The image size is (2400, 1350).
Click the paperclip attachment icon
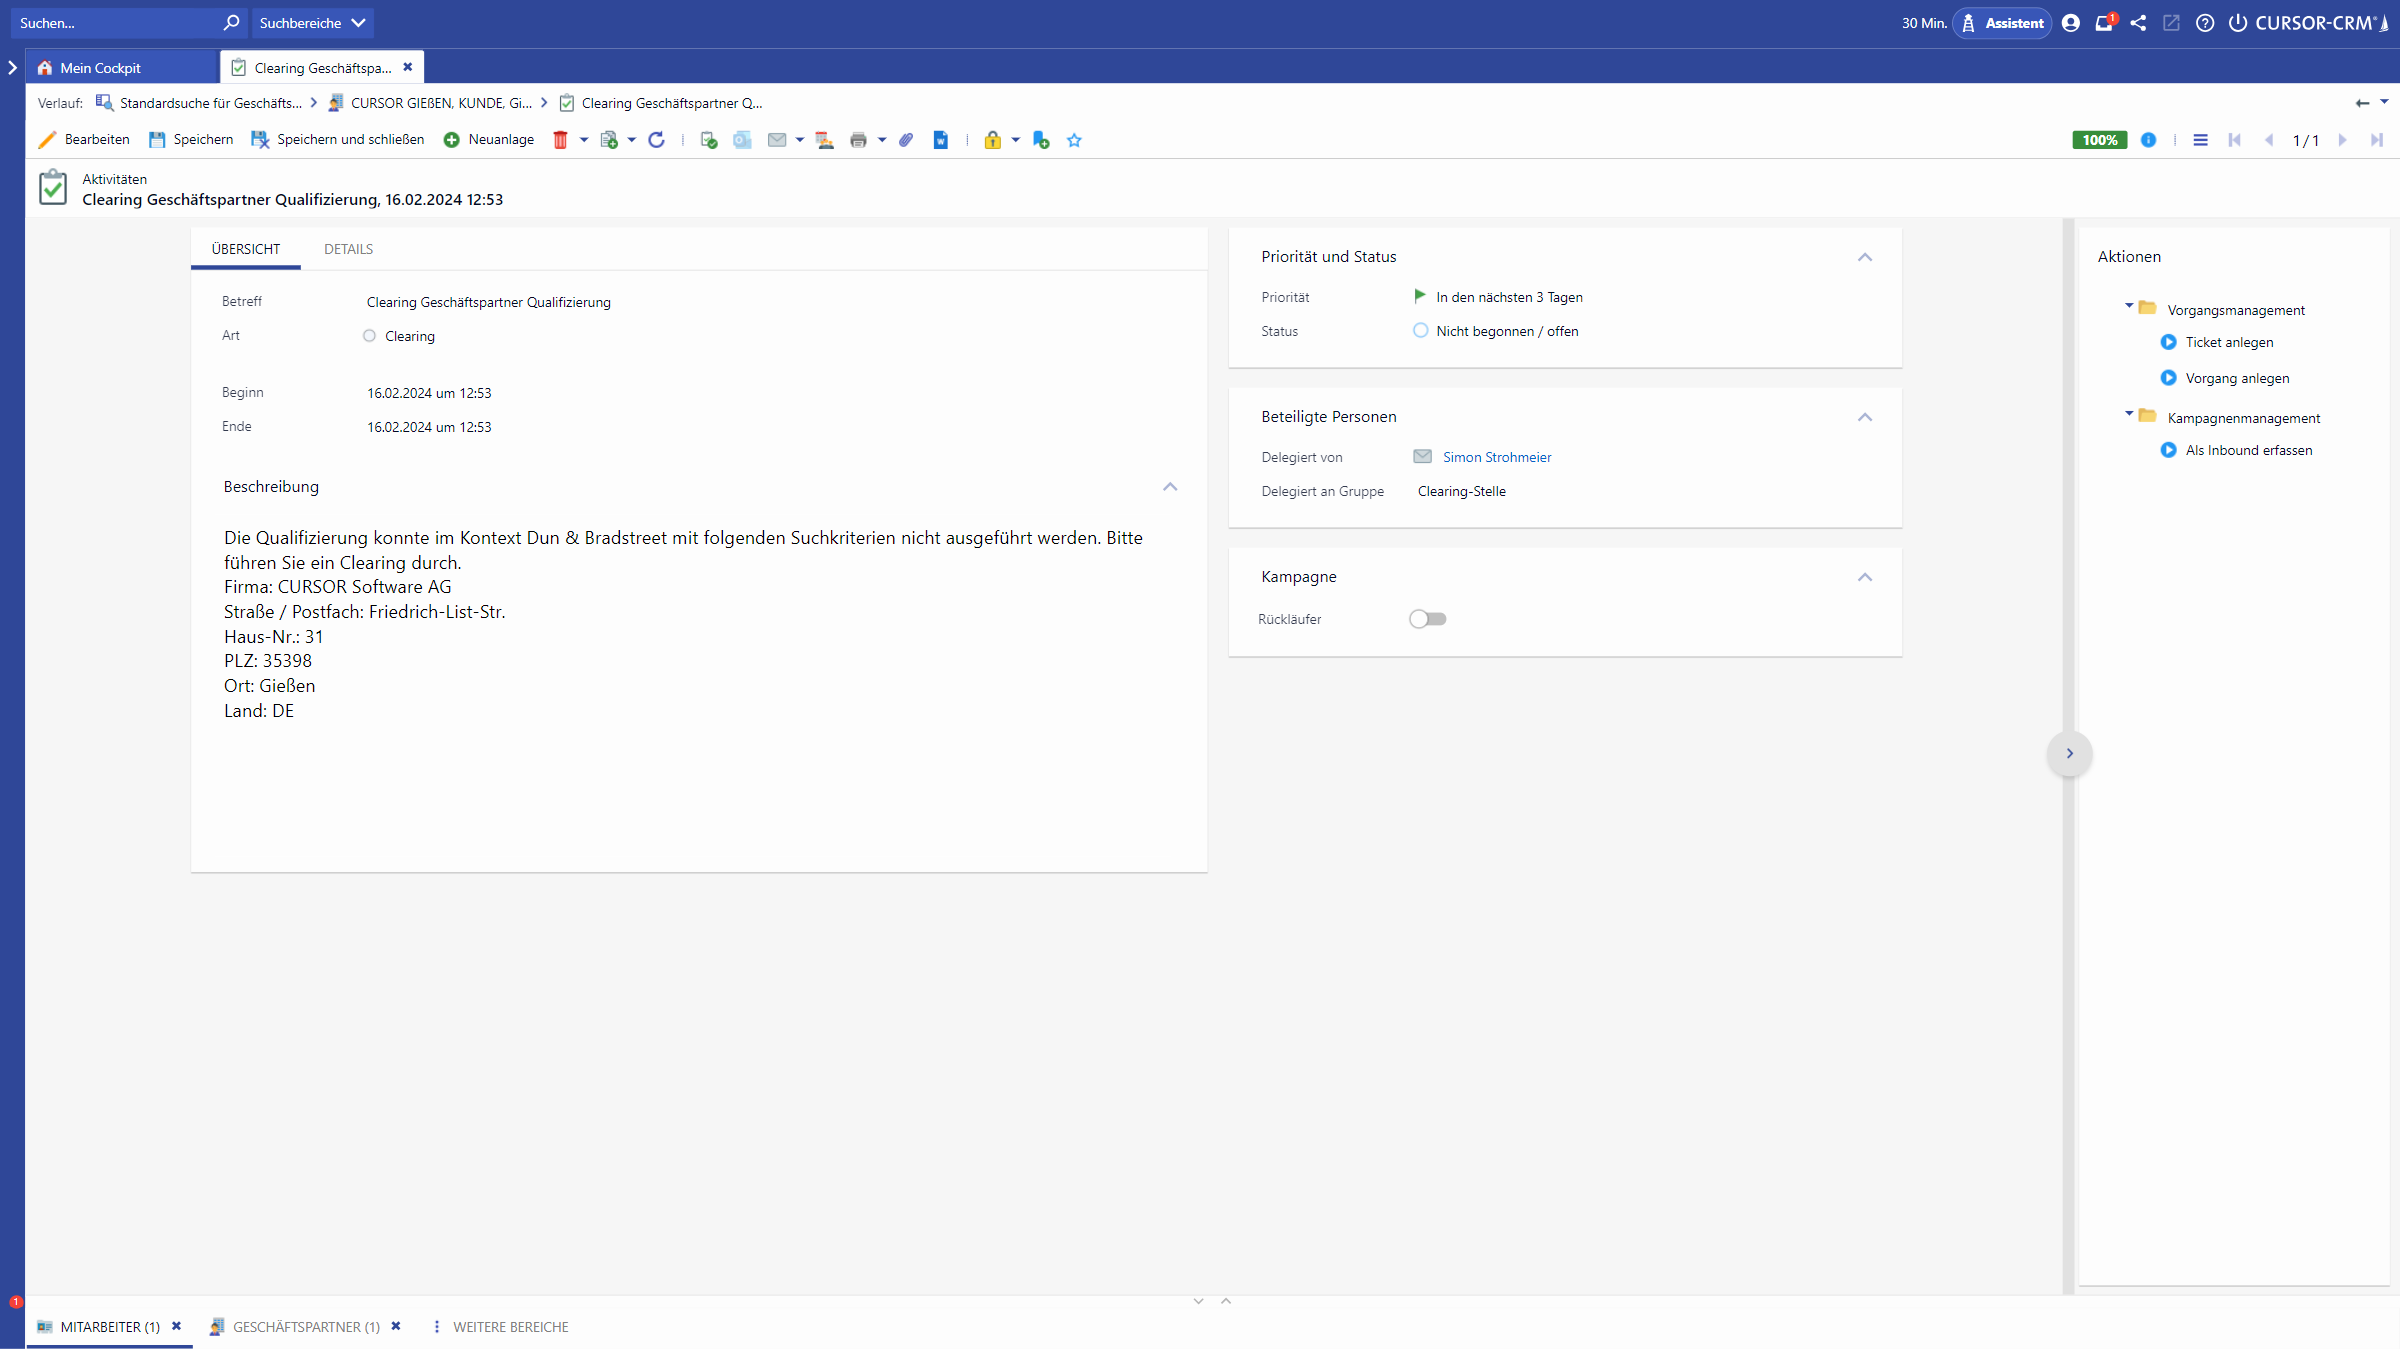(x=906, y=140)
